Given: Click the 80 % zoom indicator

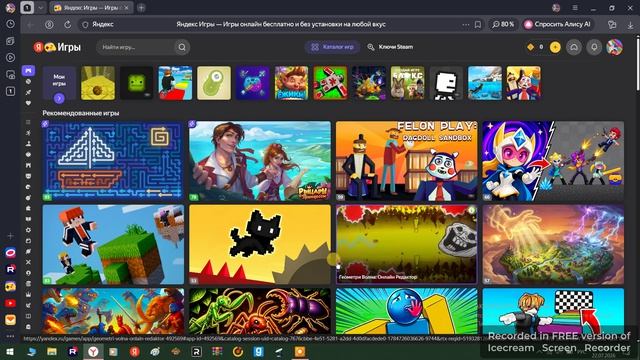Looking at the screenshot, I should click(503, 24).
